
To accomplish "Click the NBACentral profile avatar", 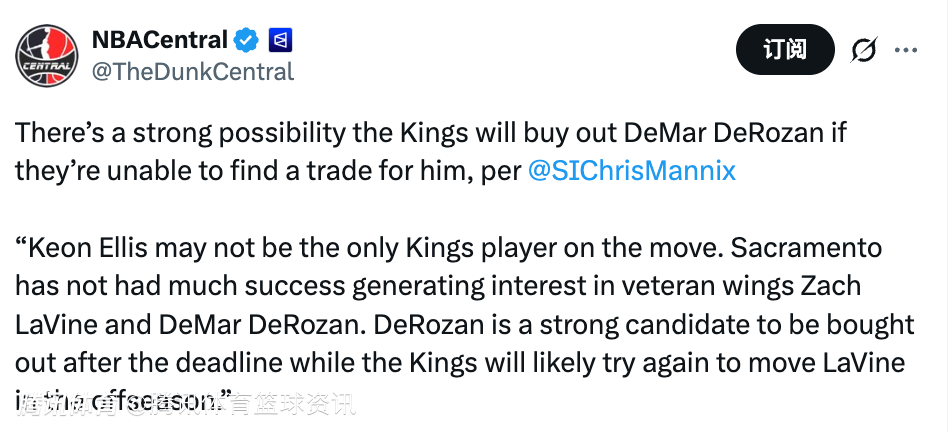I will (46, 56).
